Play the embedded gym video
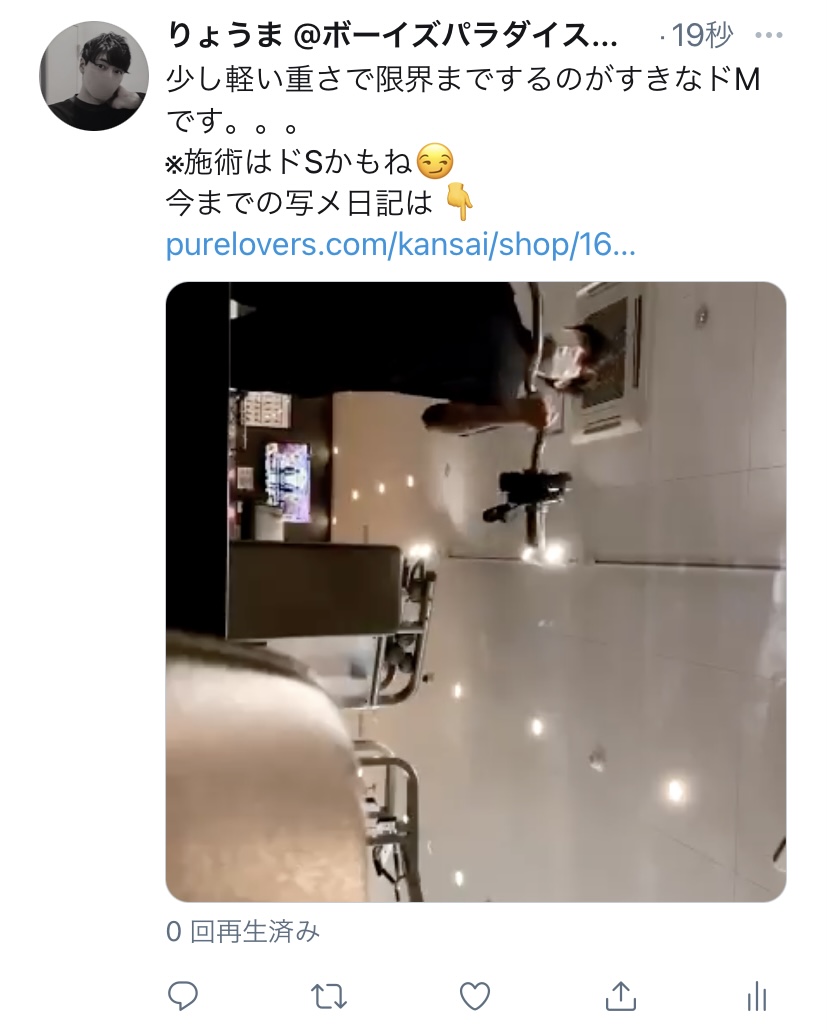The height and width of the screenshot is (1032, 827). [476, 592]
